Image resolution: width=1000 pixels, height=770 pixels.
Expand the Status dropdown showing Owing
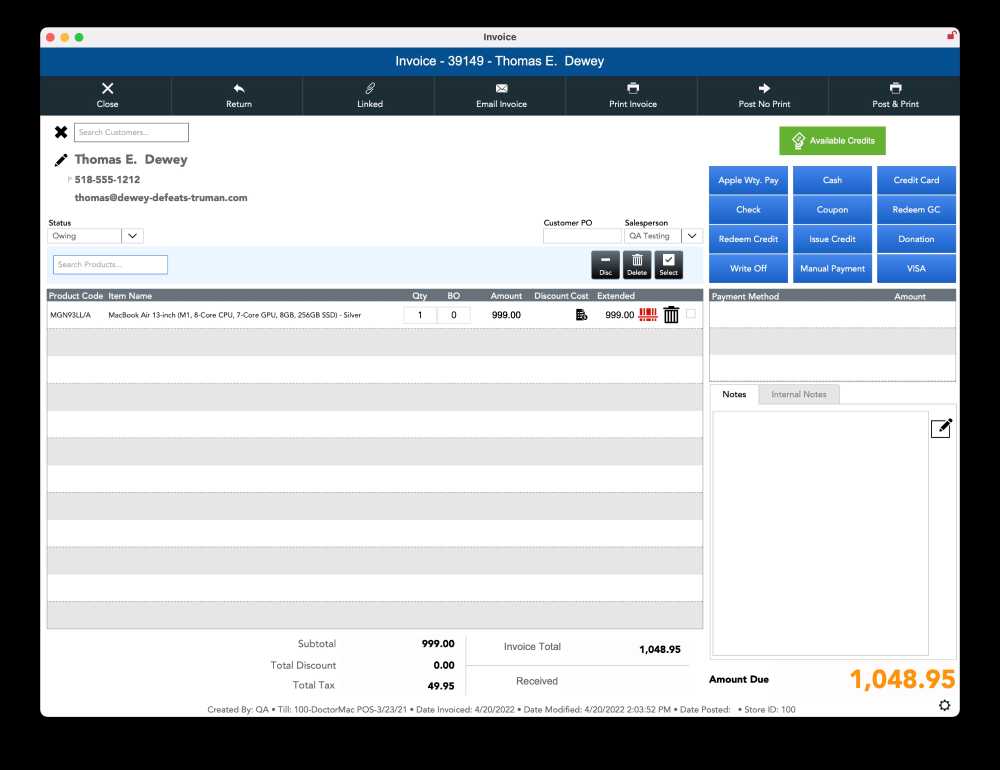133,236
